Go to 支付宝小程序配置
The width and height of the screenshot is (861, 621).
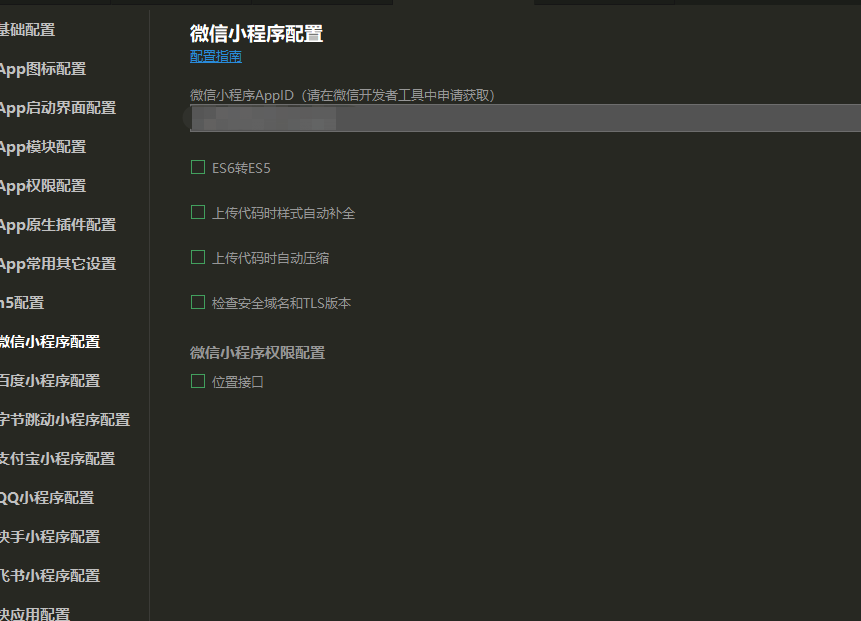[58, 458]
